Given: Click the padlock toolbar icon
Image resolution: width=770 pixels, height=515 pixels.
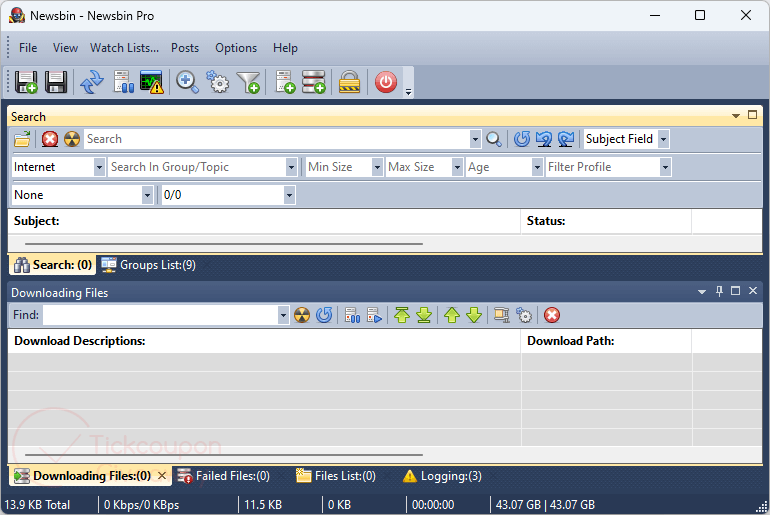Looking at the screenshot, I should pos(350,82).
